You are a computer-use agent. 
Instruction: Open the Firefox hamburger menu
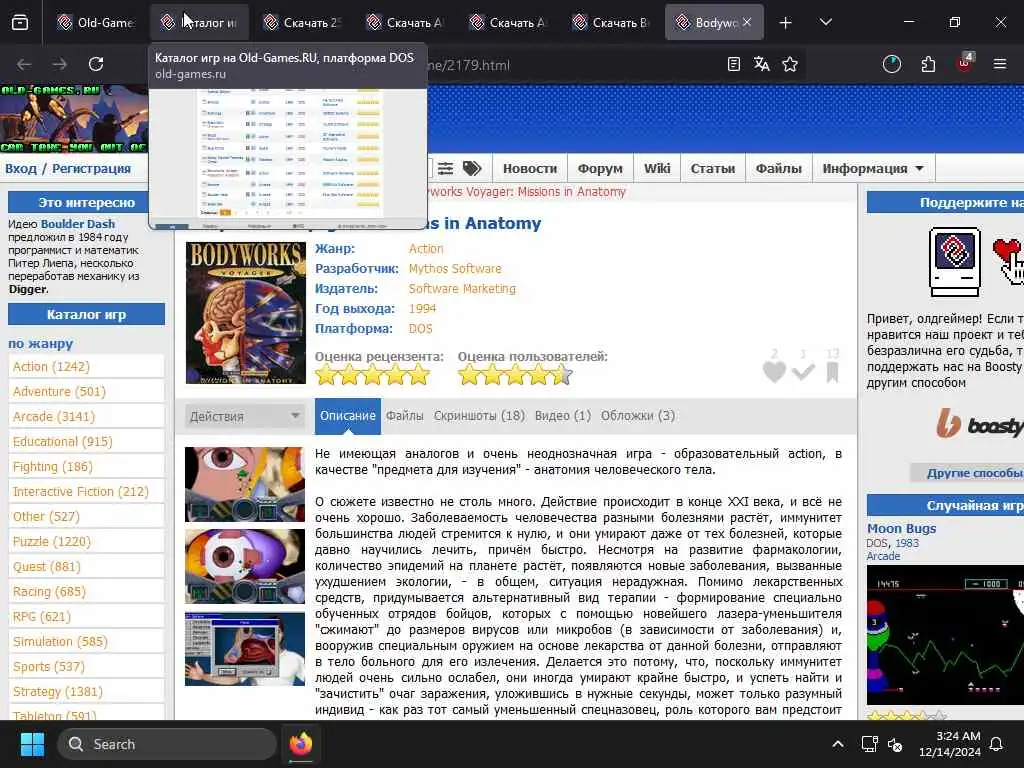[1000, 64]
